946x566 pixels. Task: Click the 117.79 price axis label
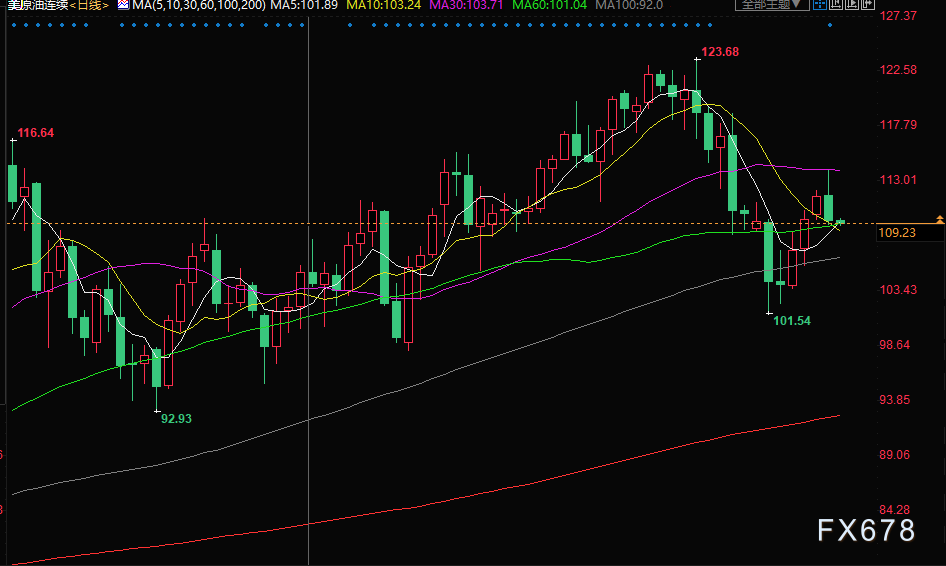(898, 125)
